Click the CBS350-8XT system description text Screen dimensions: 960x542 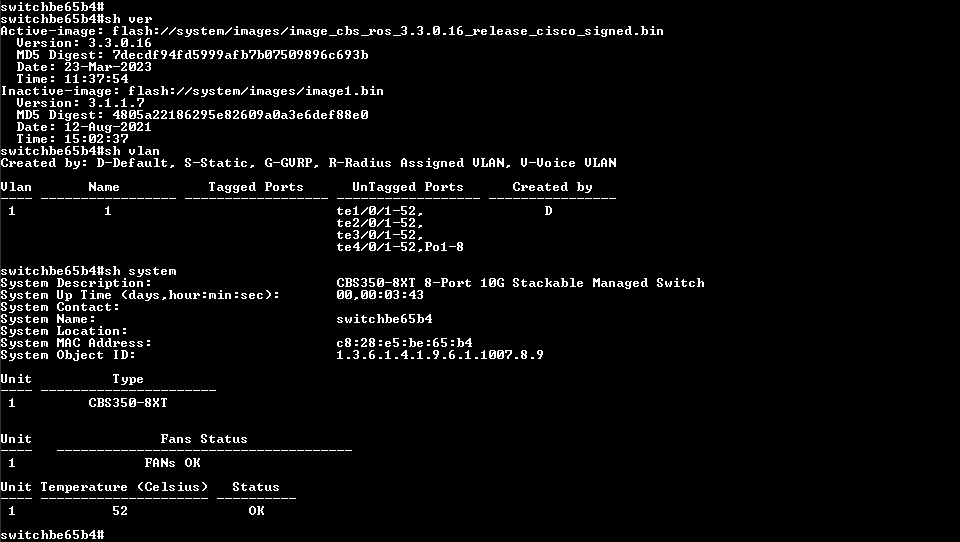520,283
